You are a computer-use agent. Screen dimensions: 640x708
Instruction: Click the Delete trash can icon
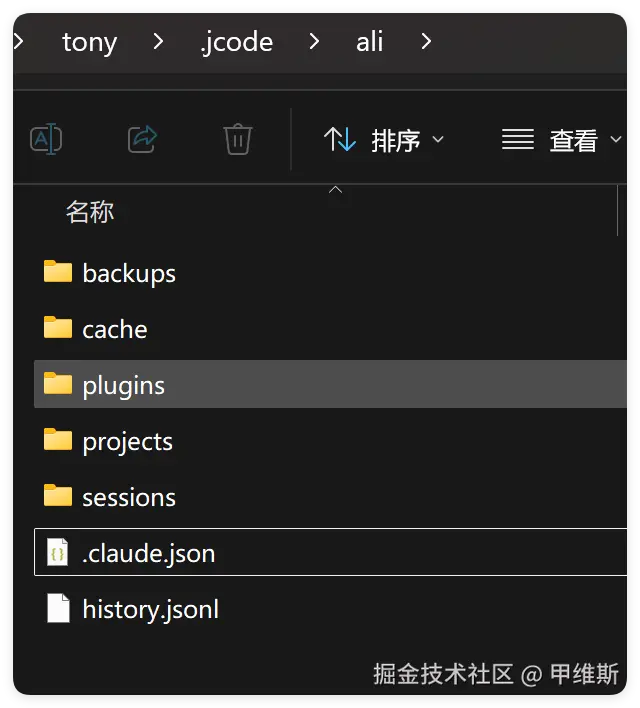tap(237, 139)
